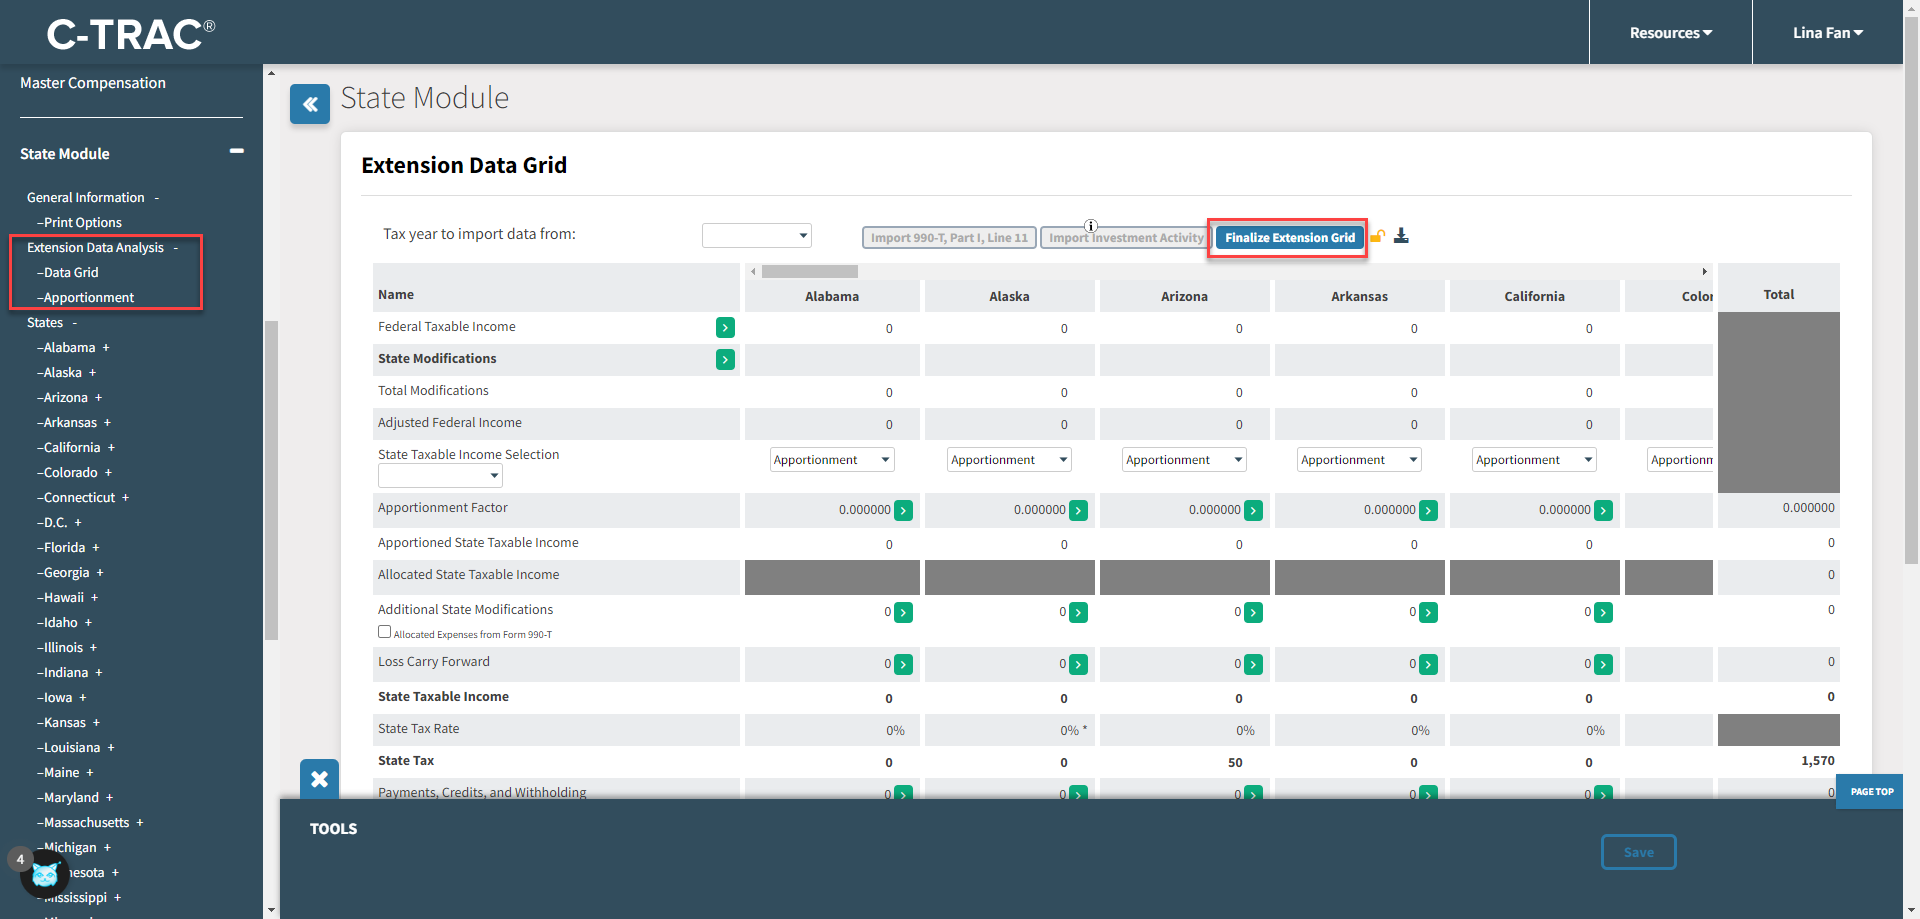Click the unlock padlock icon
Screen dimensions: 1920x919
pyautogui.click(x=1378, y=236)
